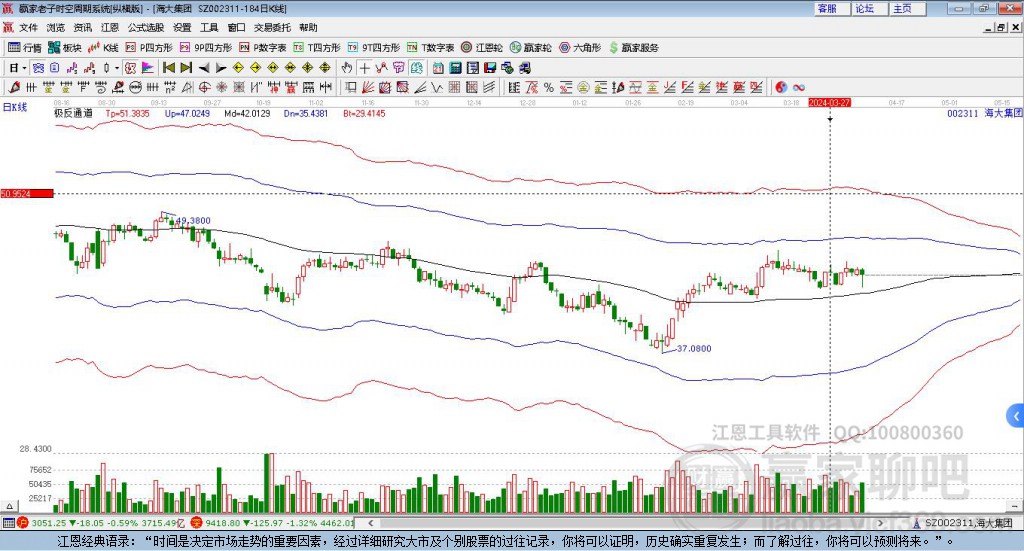
Task: Open the 日 period dropdown arrow
Action: [24, 68]
